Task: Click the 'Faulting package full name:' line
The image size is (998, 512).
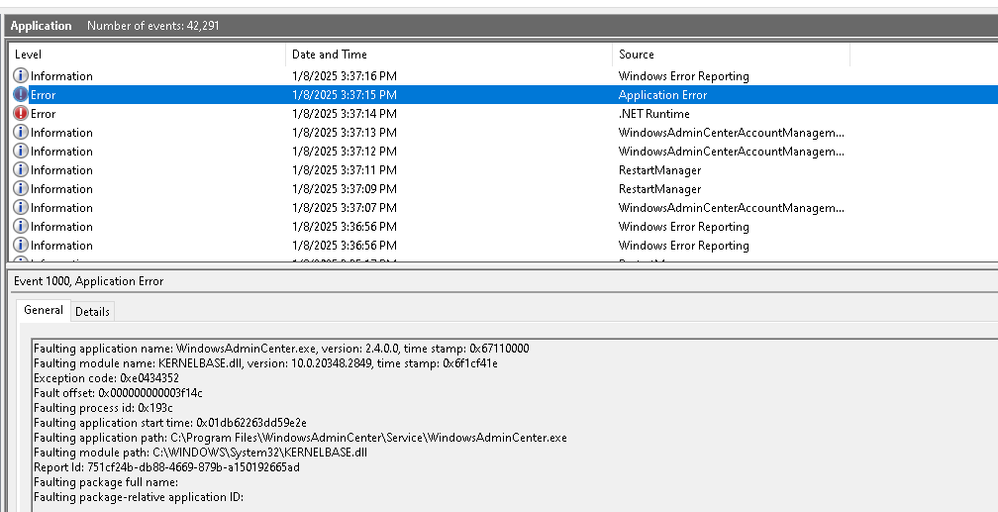Action: [x=106, y=482]
